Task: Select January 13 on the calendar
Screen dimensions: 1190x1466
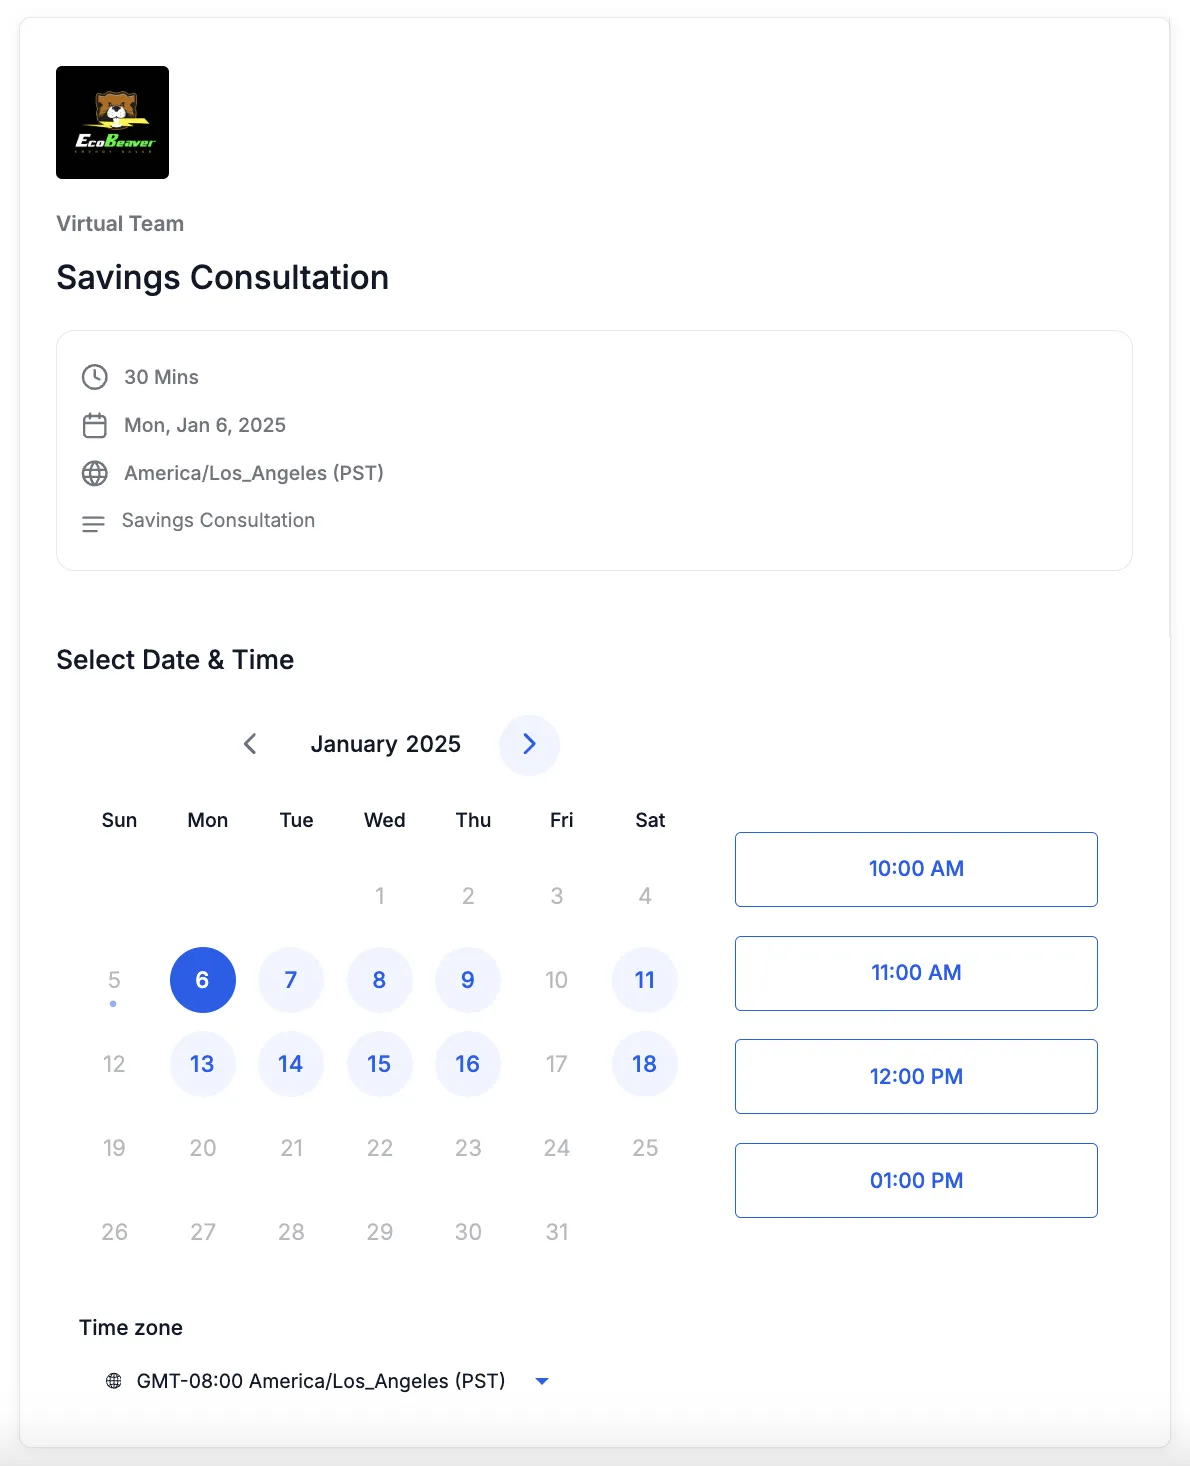Action: [x=202, y=1064]
